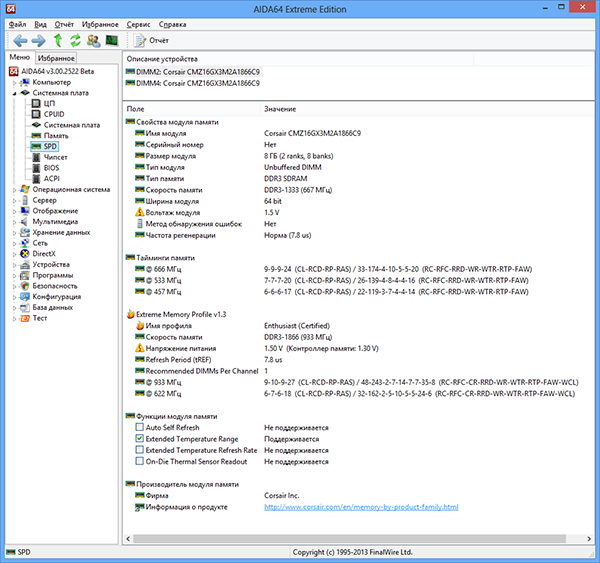The image size is (600, 563).
Task: Click the horizontal scrollbar right arrow
Action: coord(589,539)
